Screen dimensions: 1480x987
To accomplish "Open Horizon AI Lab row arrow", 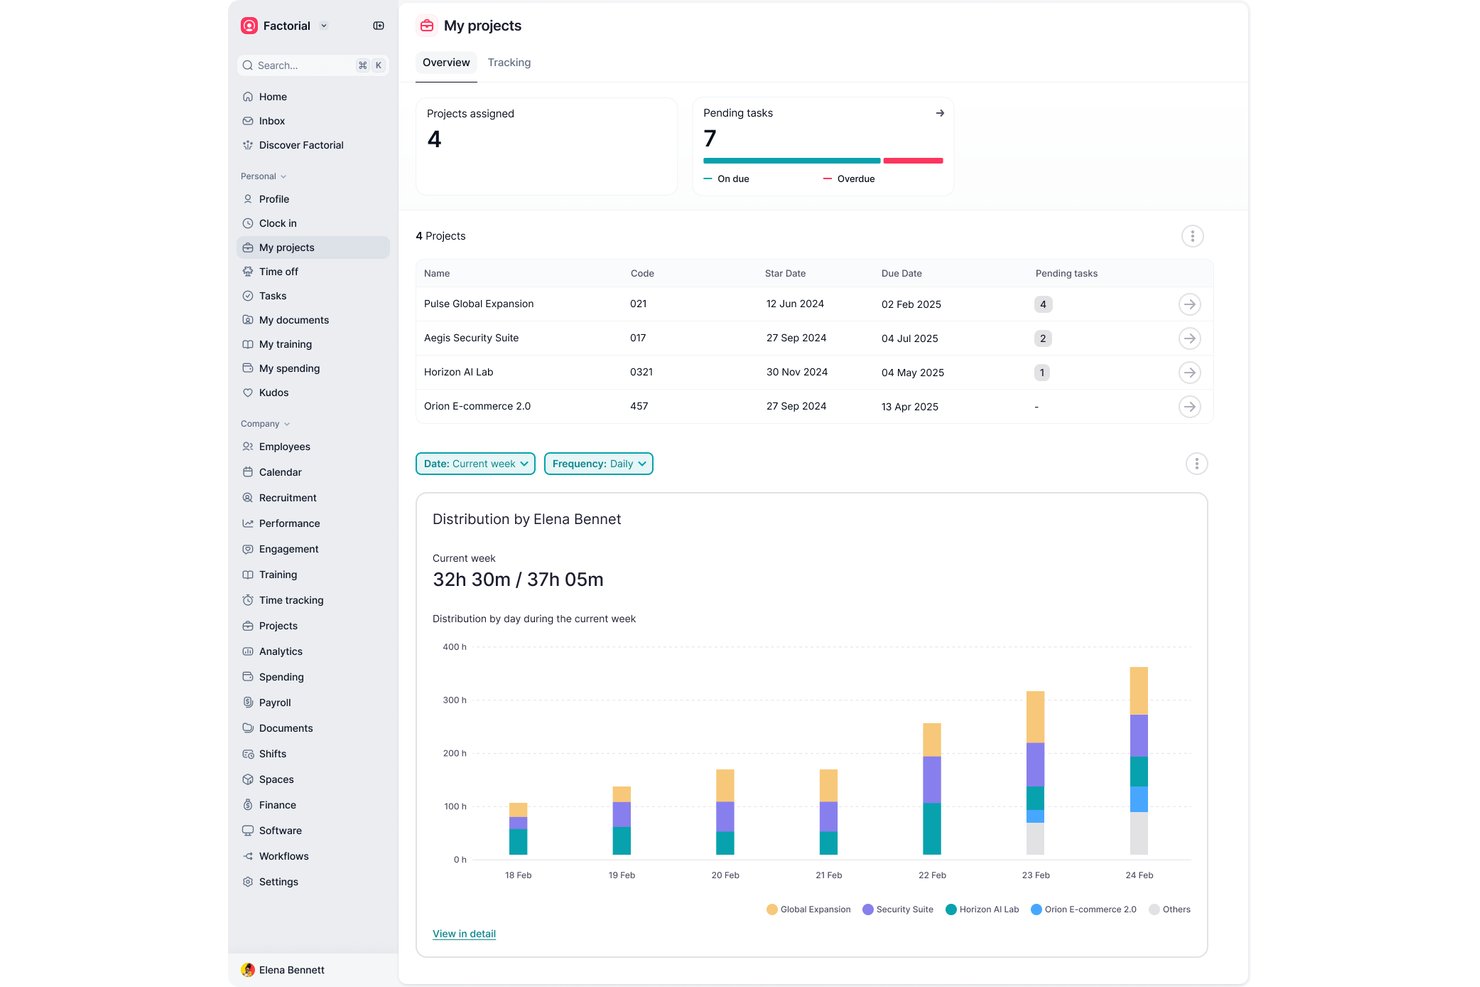I will click(x=1189, y=372).
